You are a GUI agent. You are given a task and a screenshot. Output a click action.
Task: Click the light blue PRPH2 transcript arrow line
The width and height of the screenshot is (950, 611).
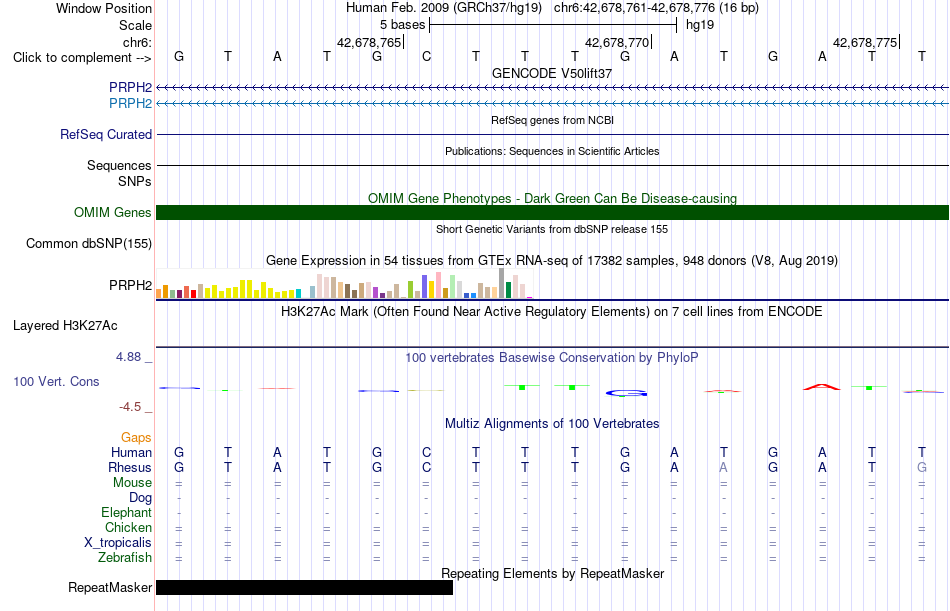point(552,104)
